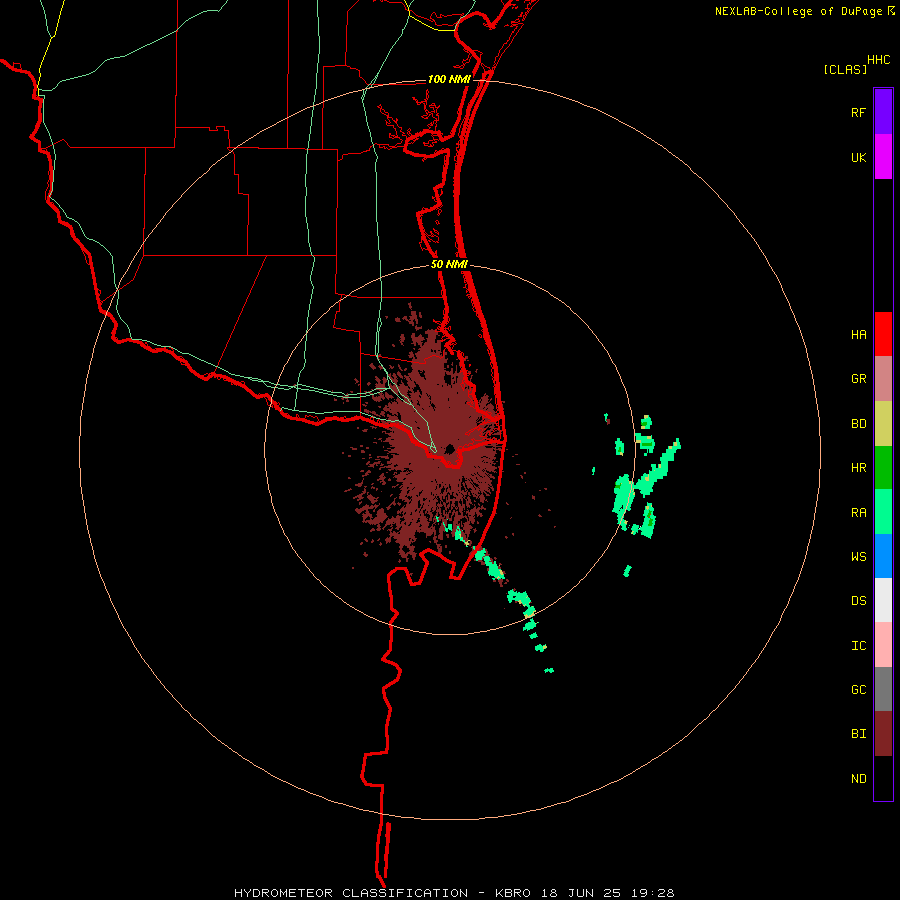Click the HHC product label
This screenshot has width=900, height=900.
tap(879, 60)
